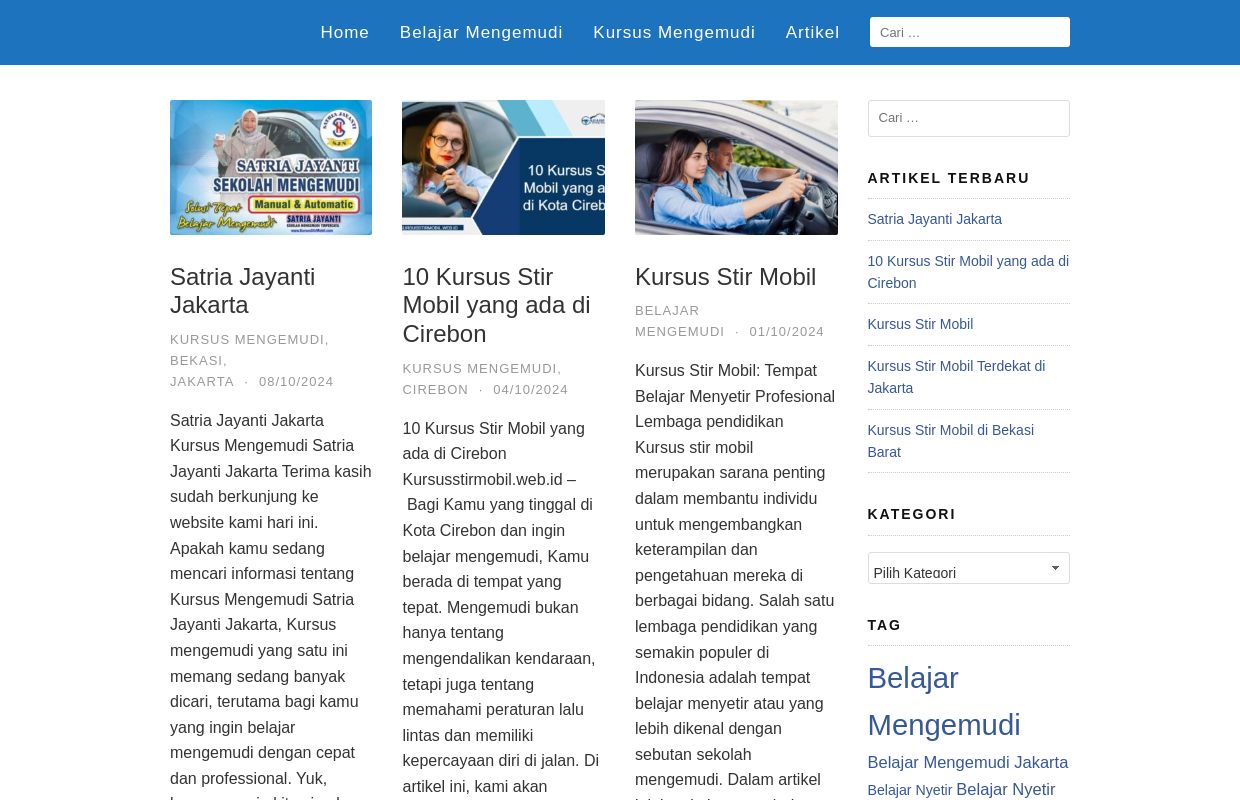1240x800 pixels.
Task: Open the Kursus Stir Mobil post title
Action: 725,277
